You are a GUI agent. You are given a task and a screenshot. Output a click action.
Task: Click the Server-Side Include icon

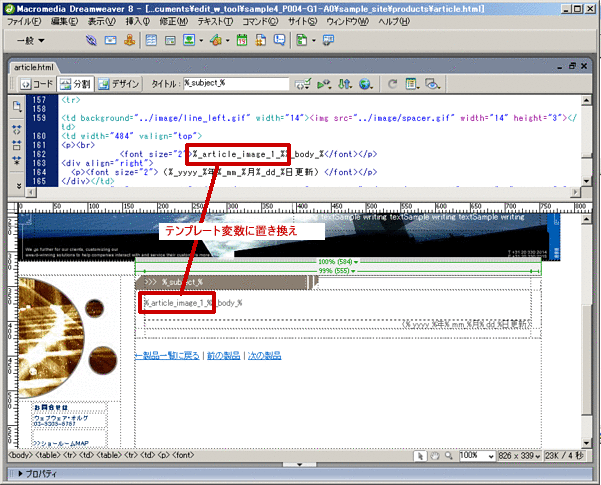pyautogui.click(x=261, y=40)
